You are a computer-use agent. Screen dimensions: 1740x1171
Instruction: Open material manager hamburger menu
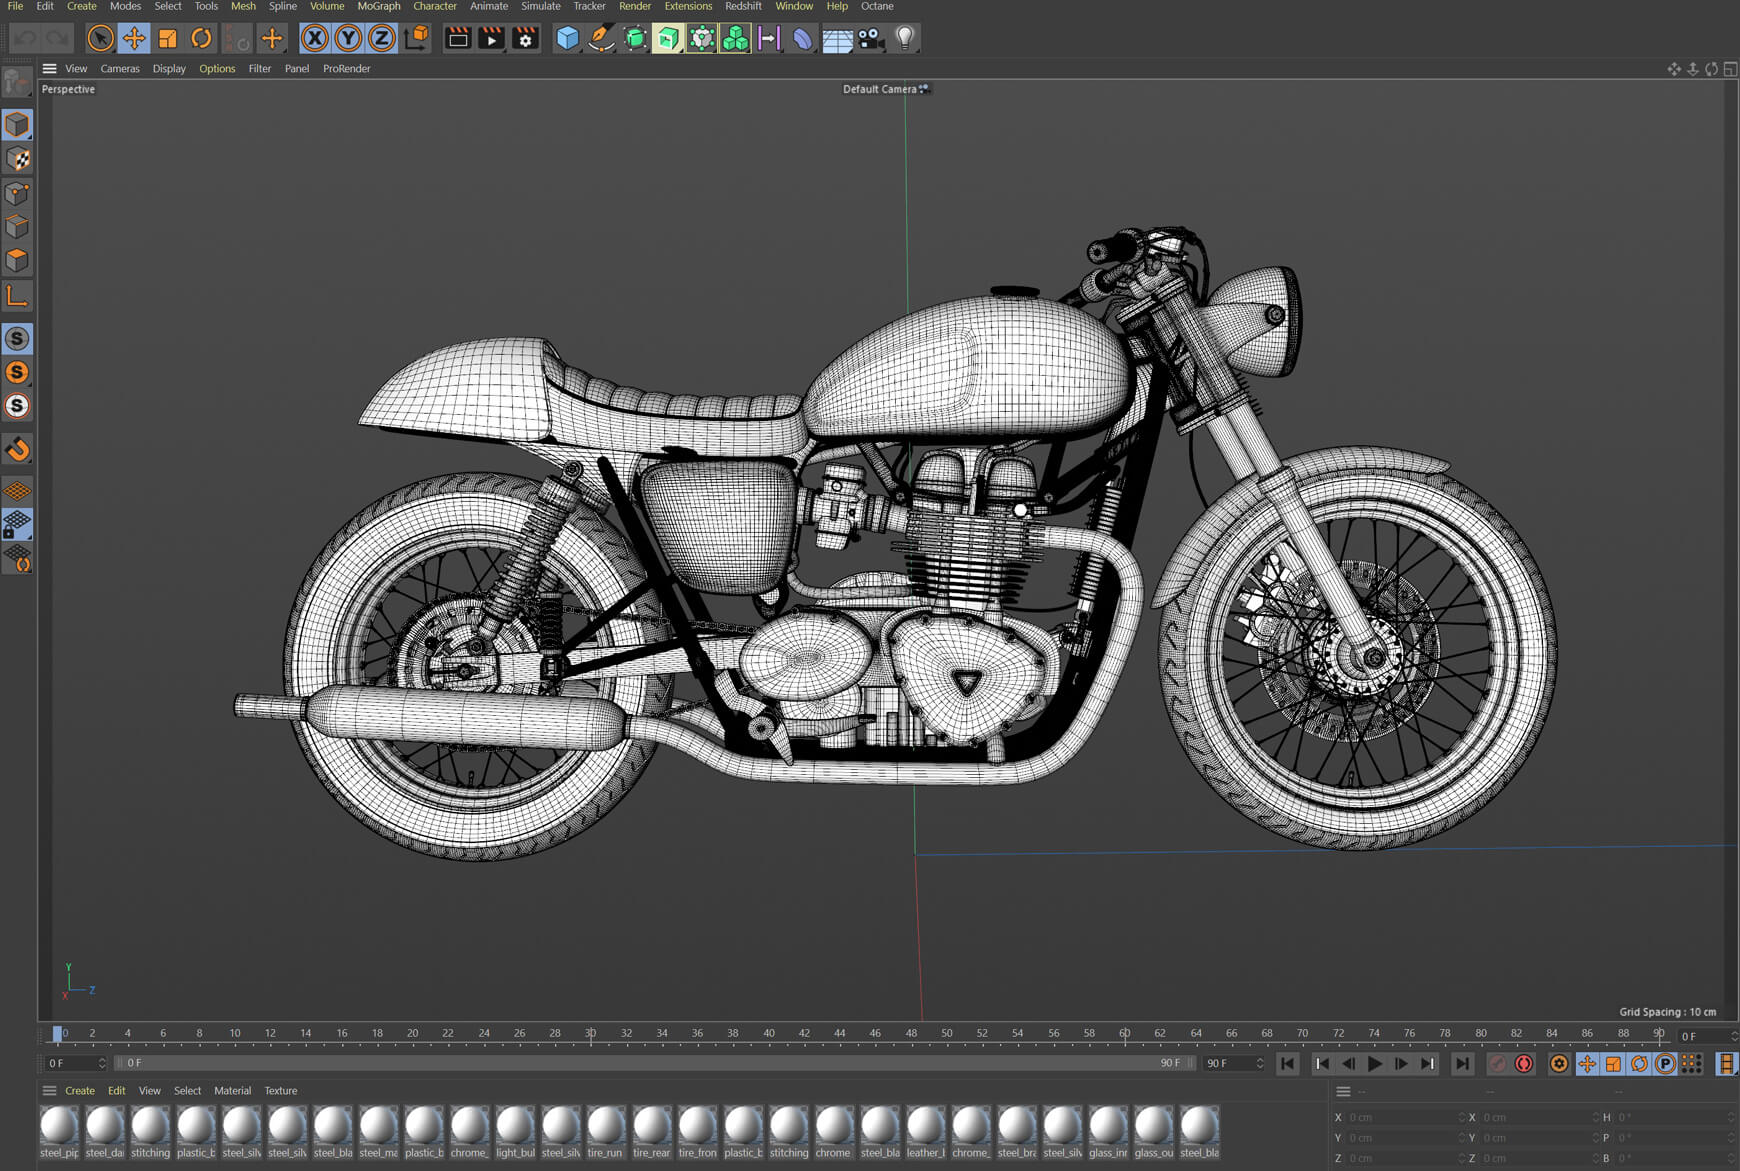(x=49, y=1090)
